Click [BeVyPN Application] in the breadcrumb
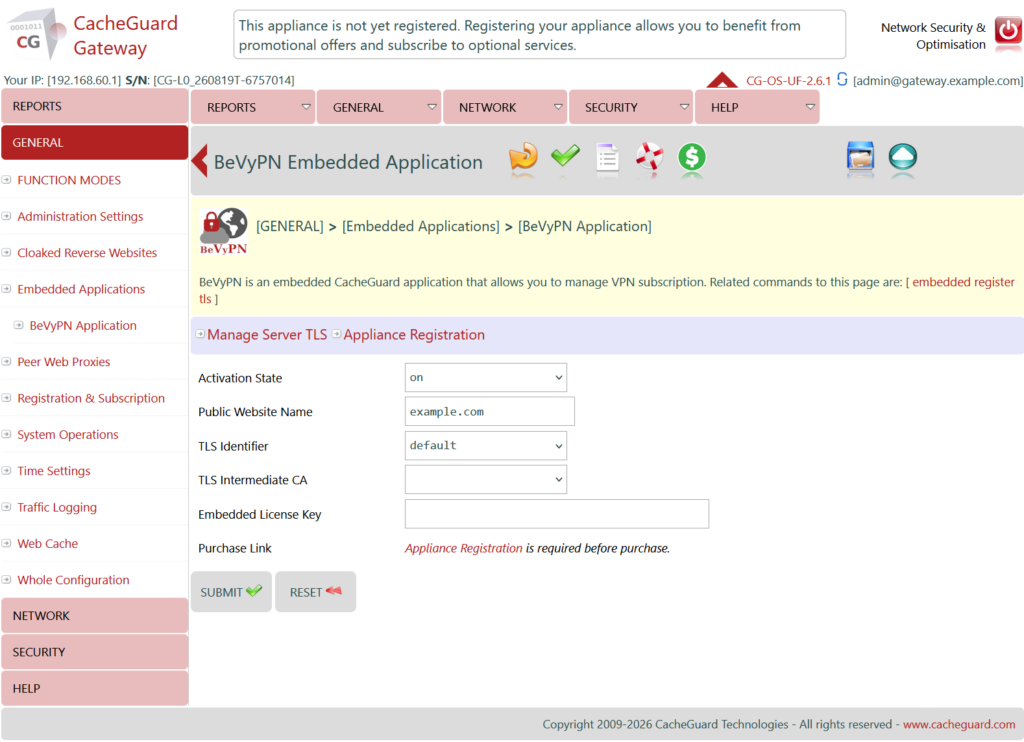Viewport: 1024px width, 742px height. pyautogui.click(x=584, y=226)
